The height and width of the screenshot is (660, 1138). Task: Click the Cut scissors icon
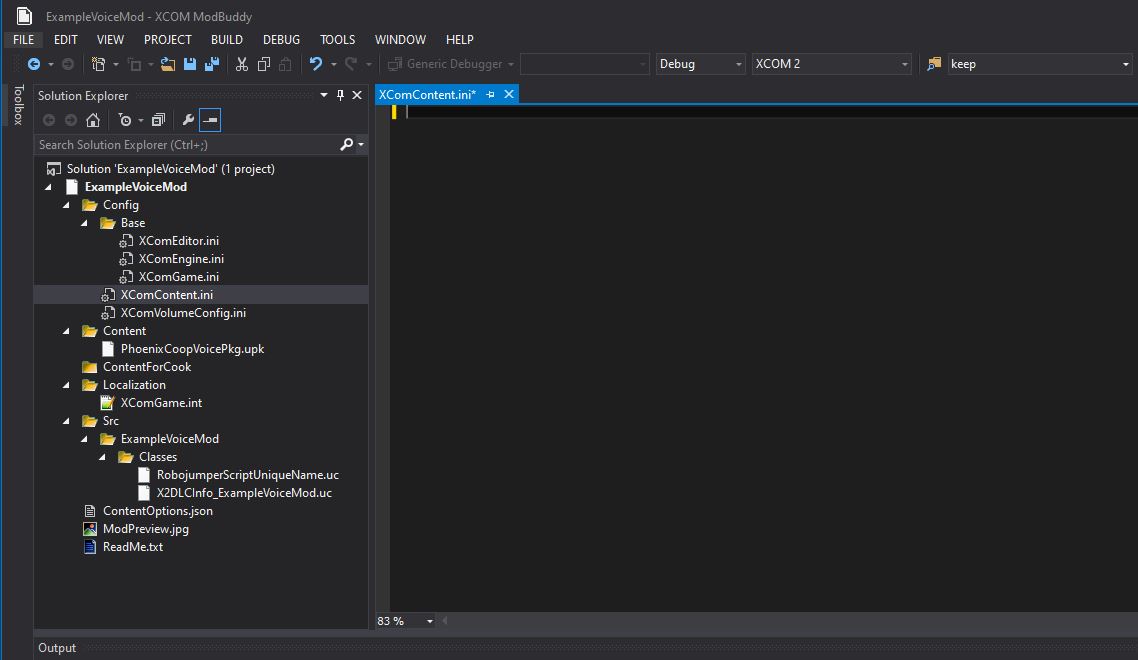(242, 64)
